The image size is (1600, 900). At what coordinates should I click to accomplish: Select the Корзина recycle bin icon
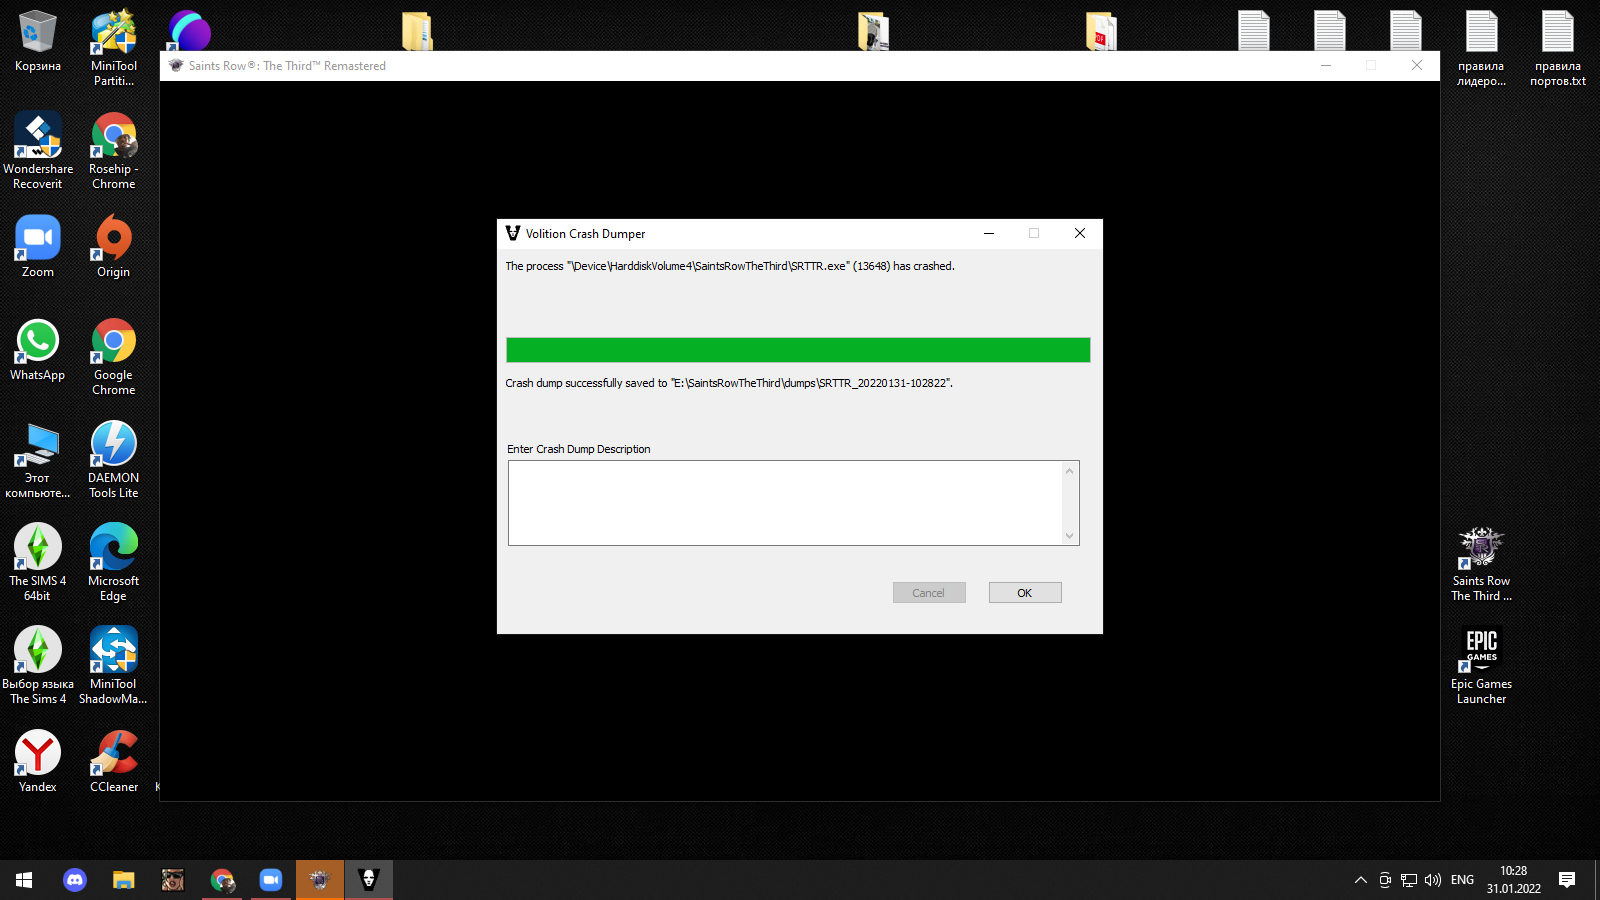[x=38, y=41]
